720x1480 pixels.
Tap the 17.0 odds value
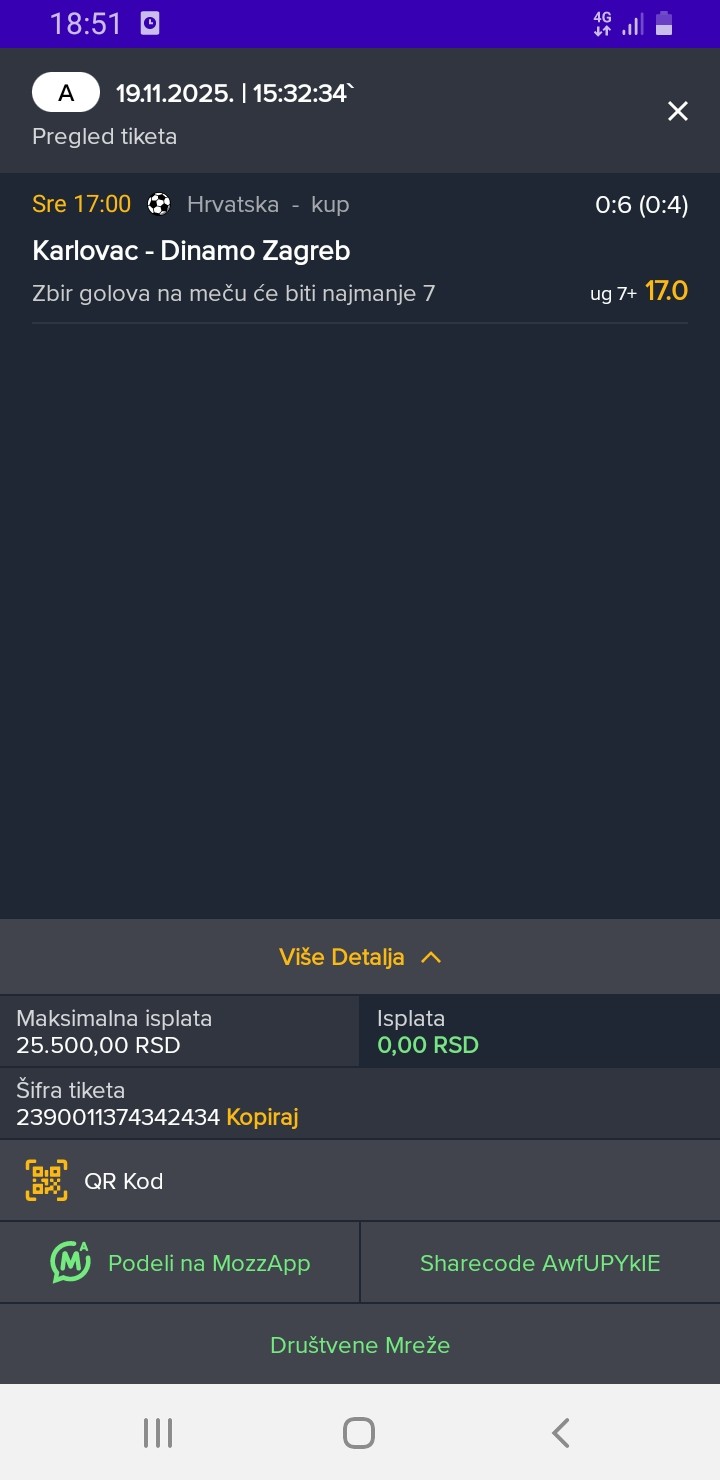click(x=666, y=291)
